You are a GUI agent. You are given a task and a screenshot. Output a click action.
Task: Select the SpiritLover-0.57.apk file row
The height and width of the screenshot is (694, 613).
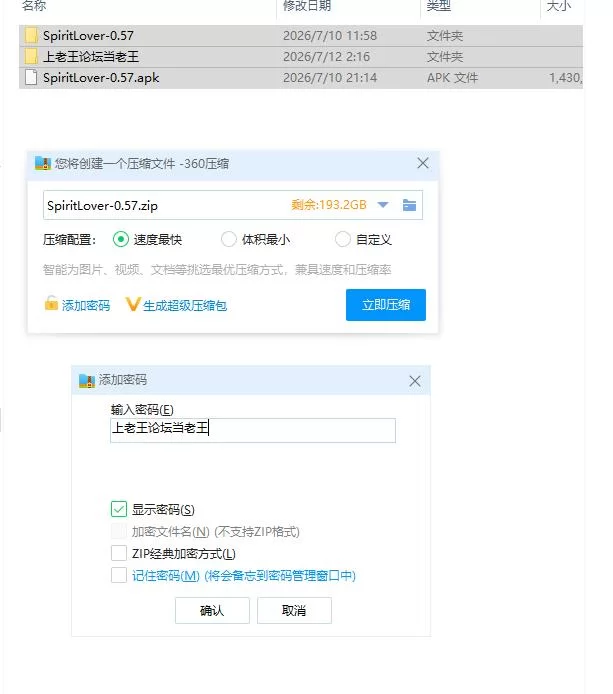(x=301, y=78)
